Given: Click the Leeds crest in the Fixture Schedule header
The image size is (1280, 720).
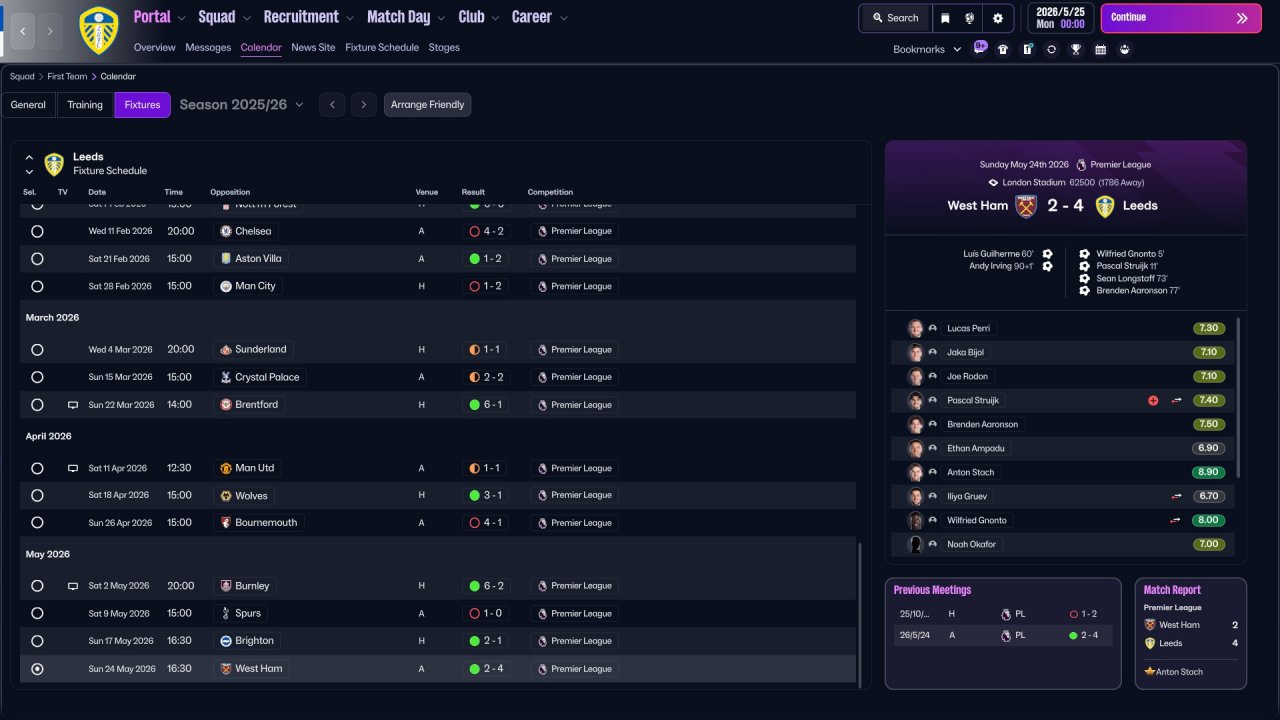Looking at the screenshot, I should click(x=54, y=164).
